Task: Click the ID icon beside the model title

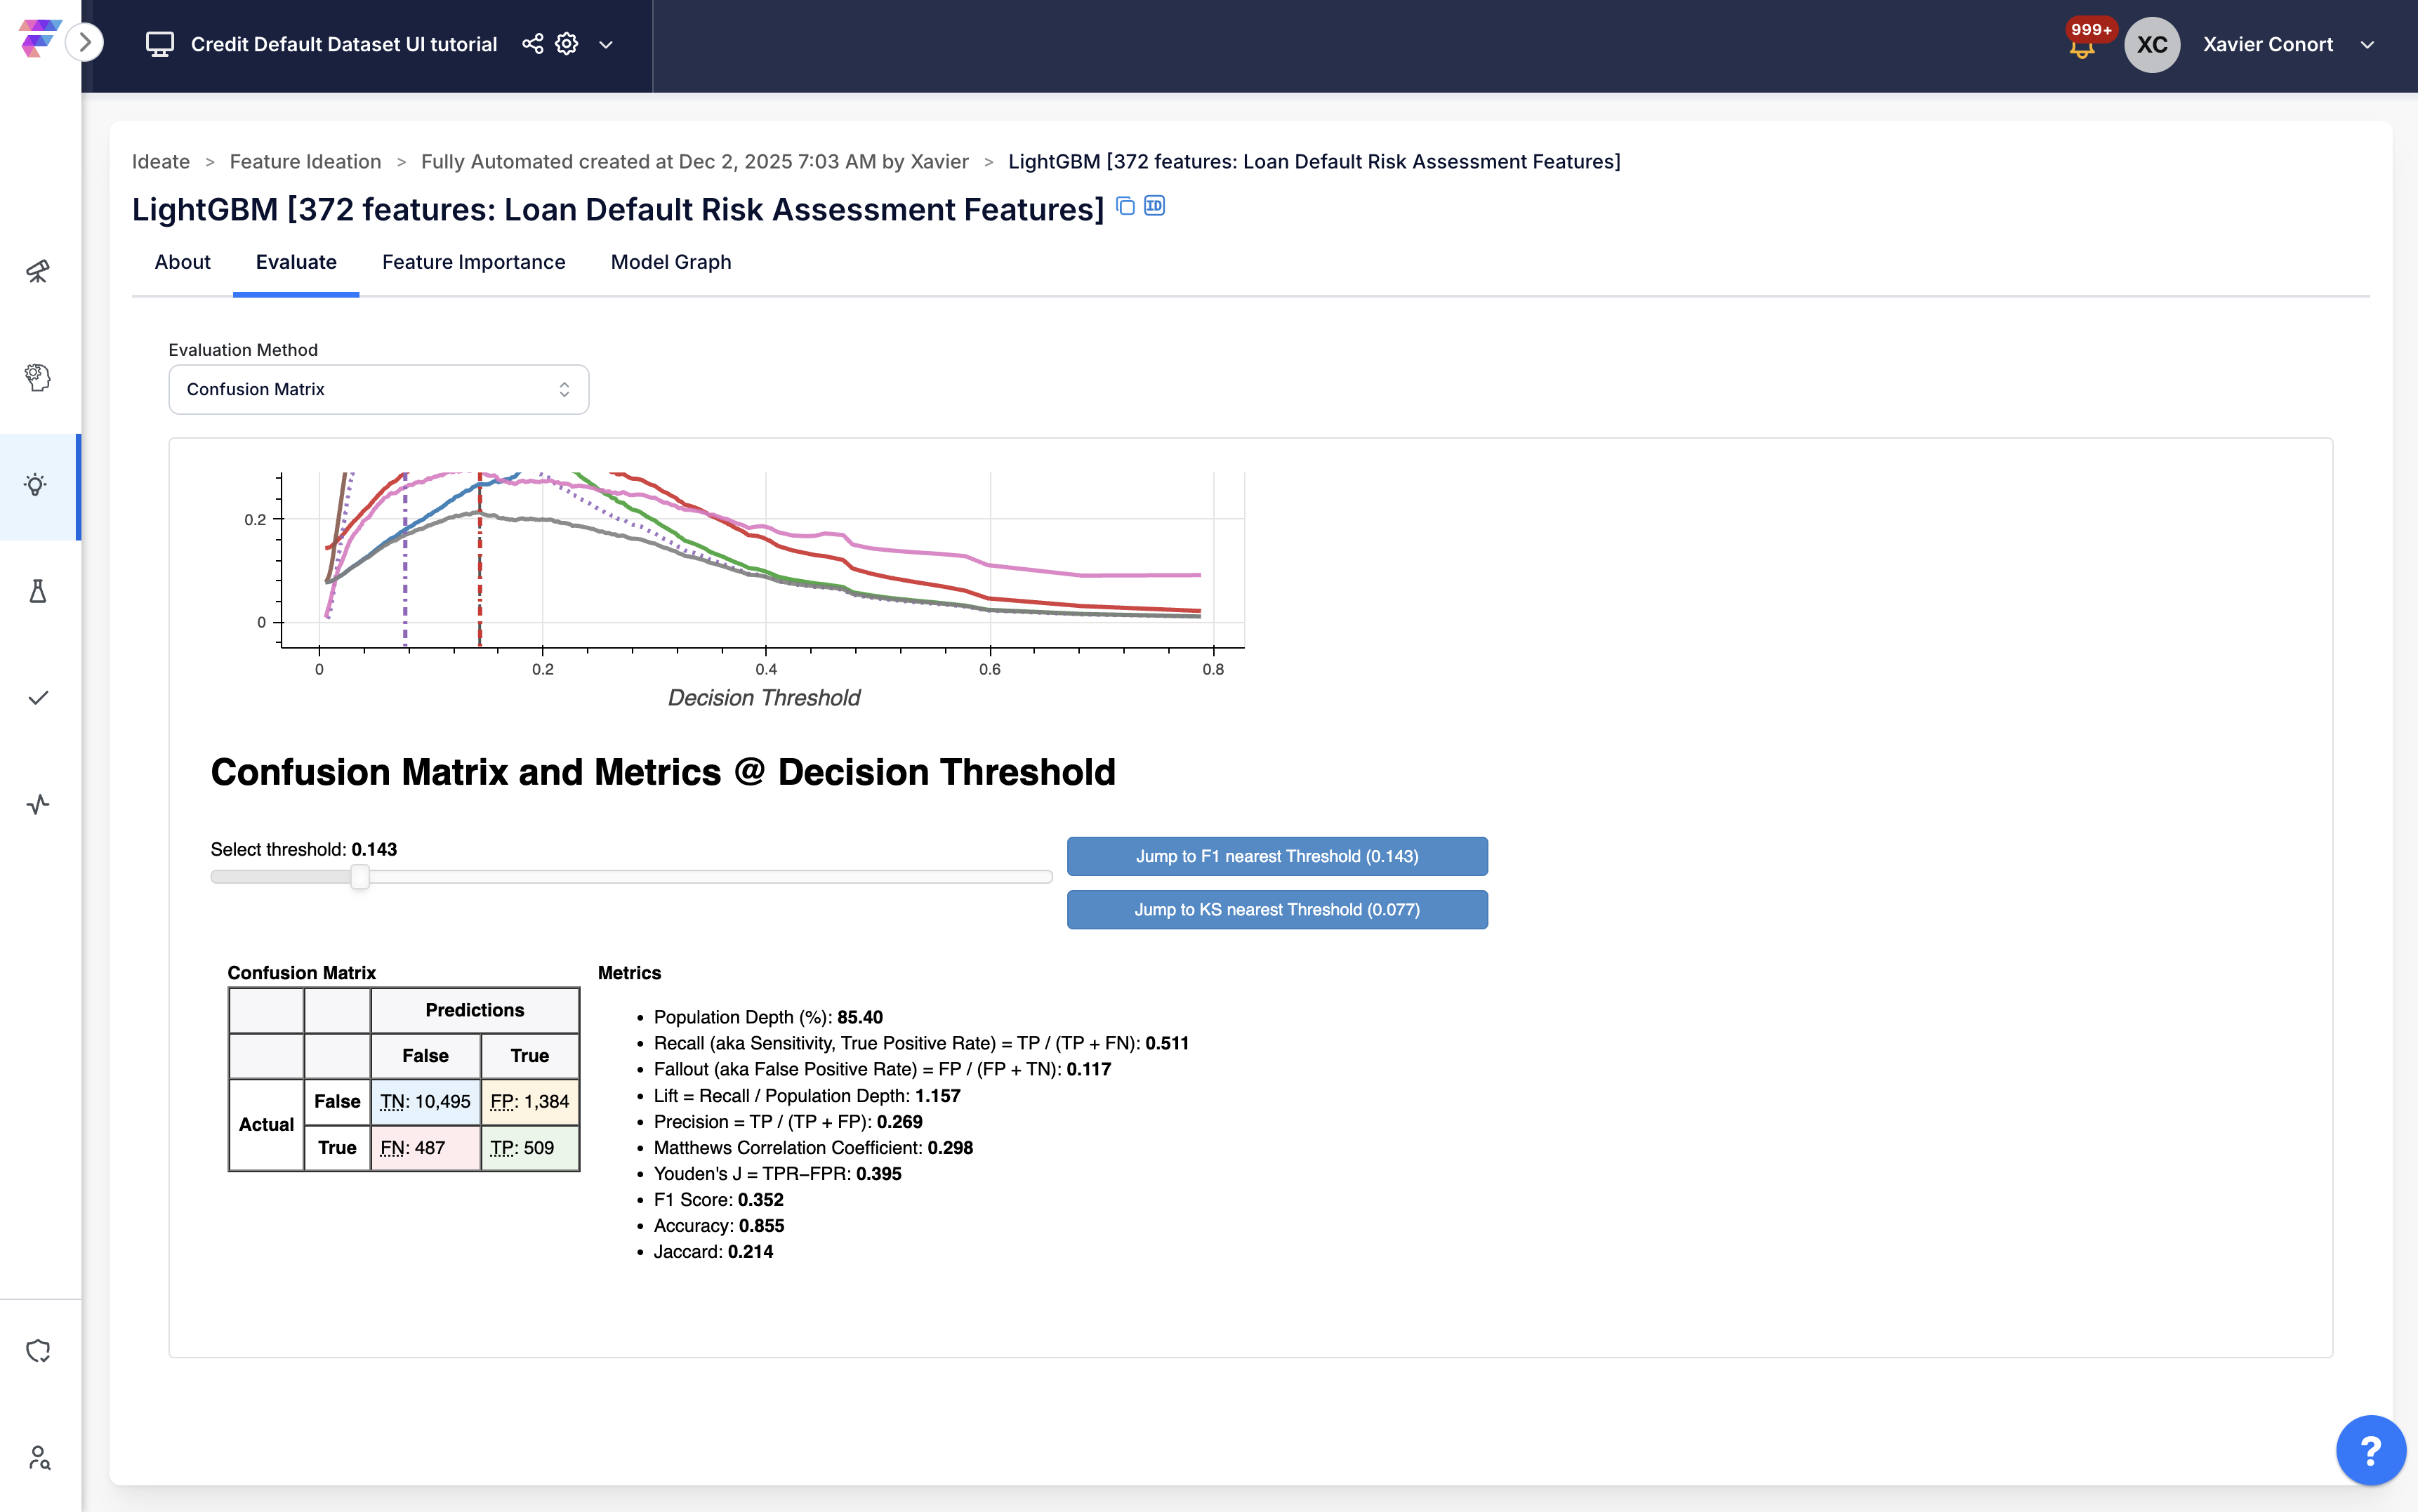Action: tap(1154, 206)
